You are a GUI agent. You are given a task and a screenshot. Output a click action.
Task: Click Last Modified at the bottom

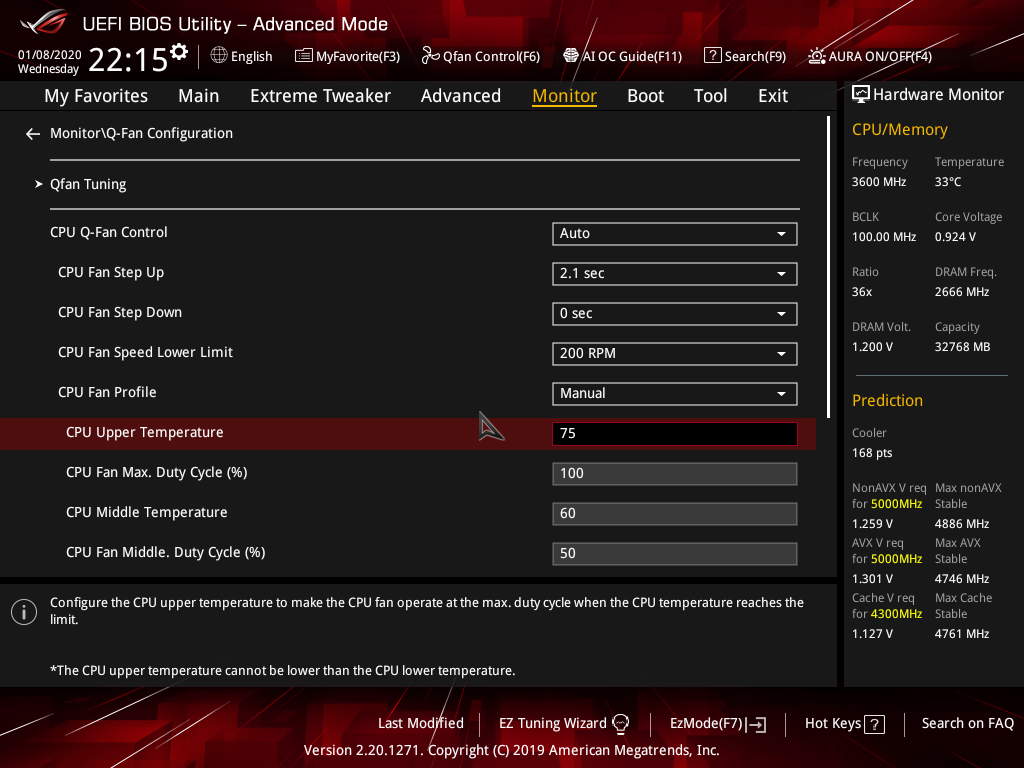click(421, 724)
